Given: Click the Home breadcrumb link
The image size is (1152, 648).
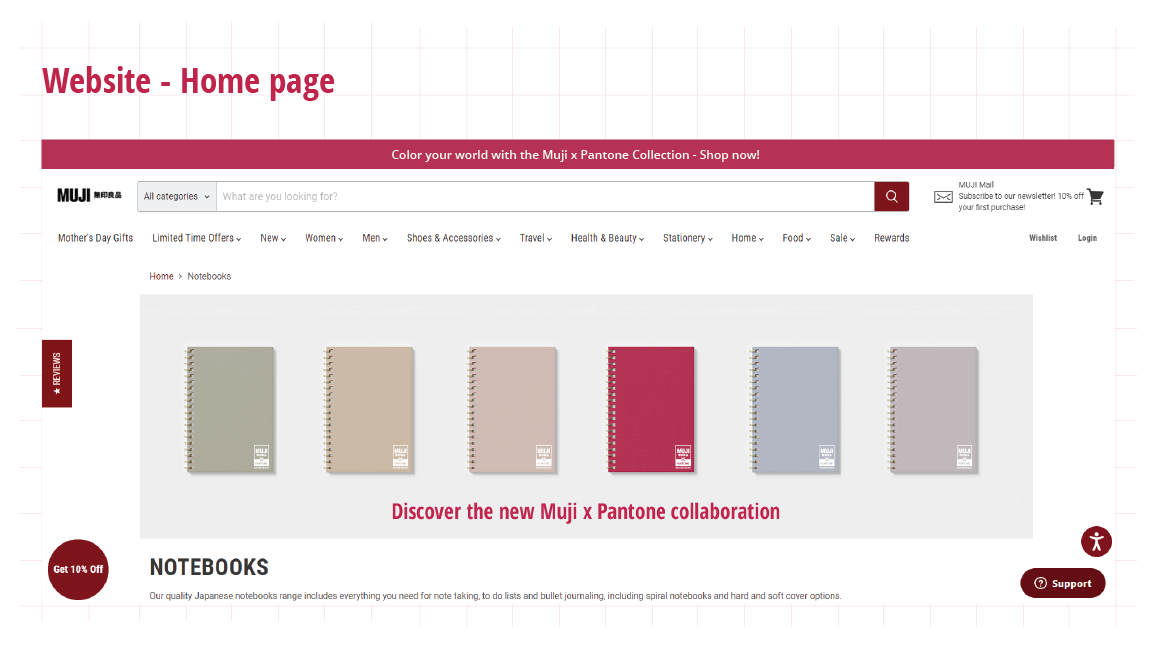Looking at the screenshot, I should (x=161, y=276).
